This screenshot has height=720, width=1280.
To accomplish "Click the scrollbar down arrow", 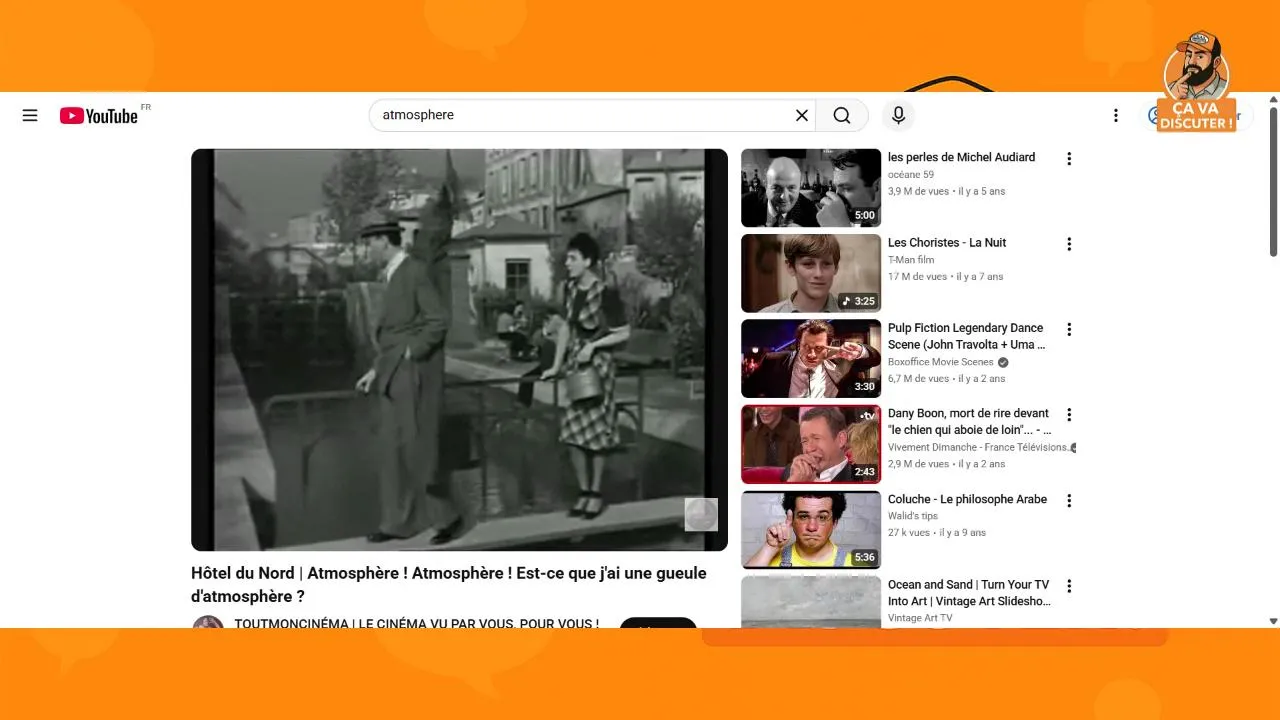I will coord(1273,621).
